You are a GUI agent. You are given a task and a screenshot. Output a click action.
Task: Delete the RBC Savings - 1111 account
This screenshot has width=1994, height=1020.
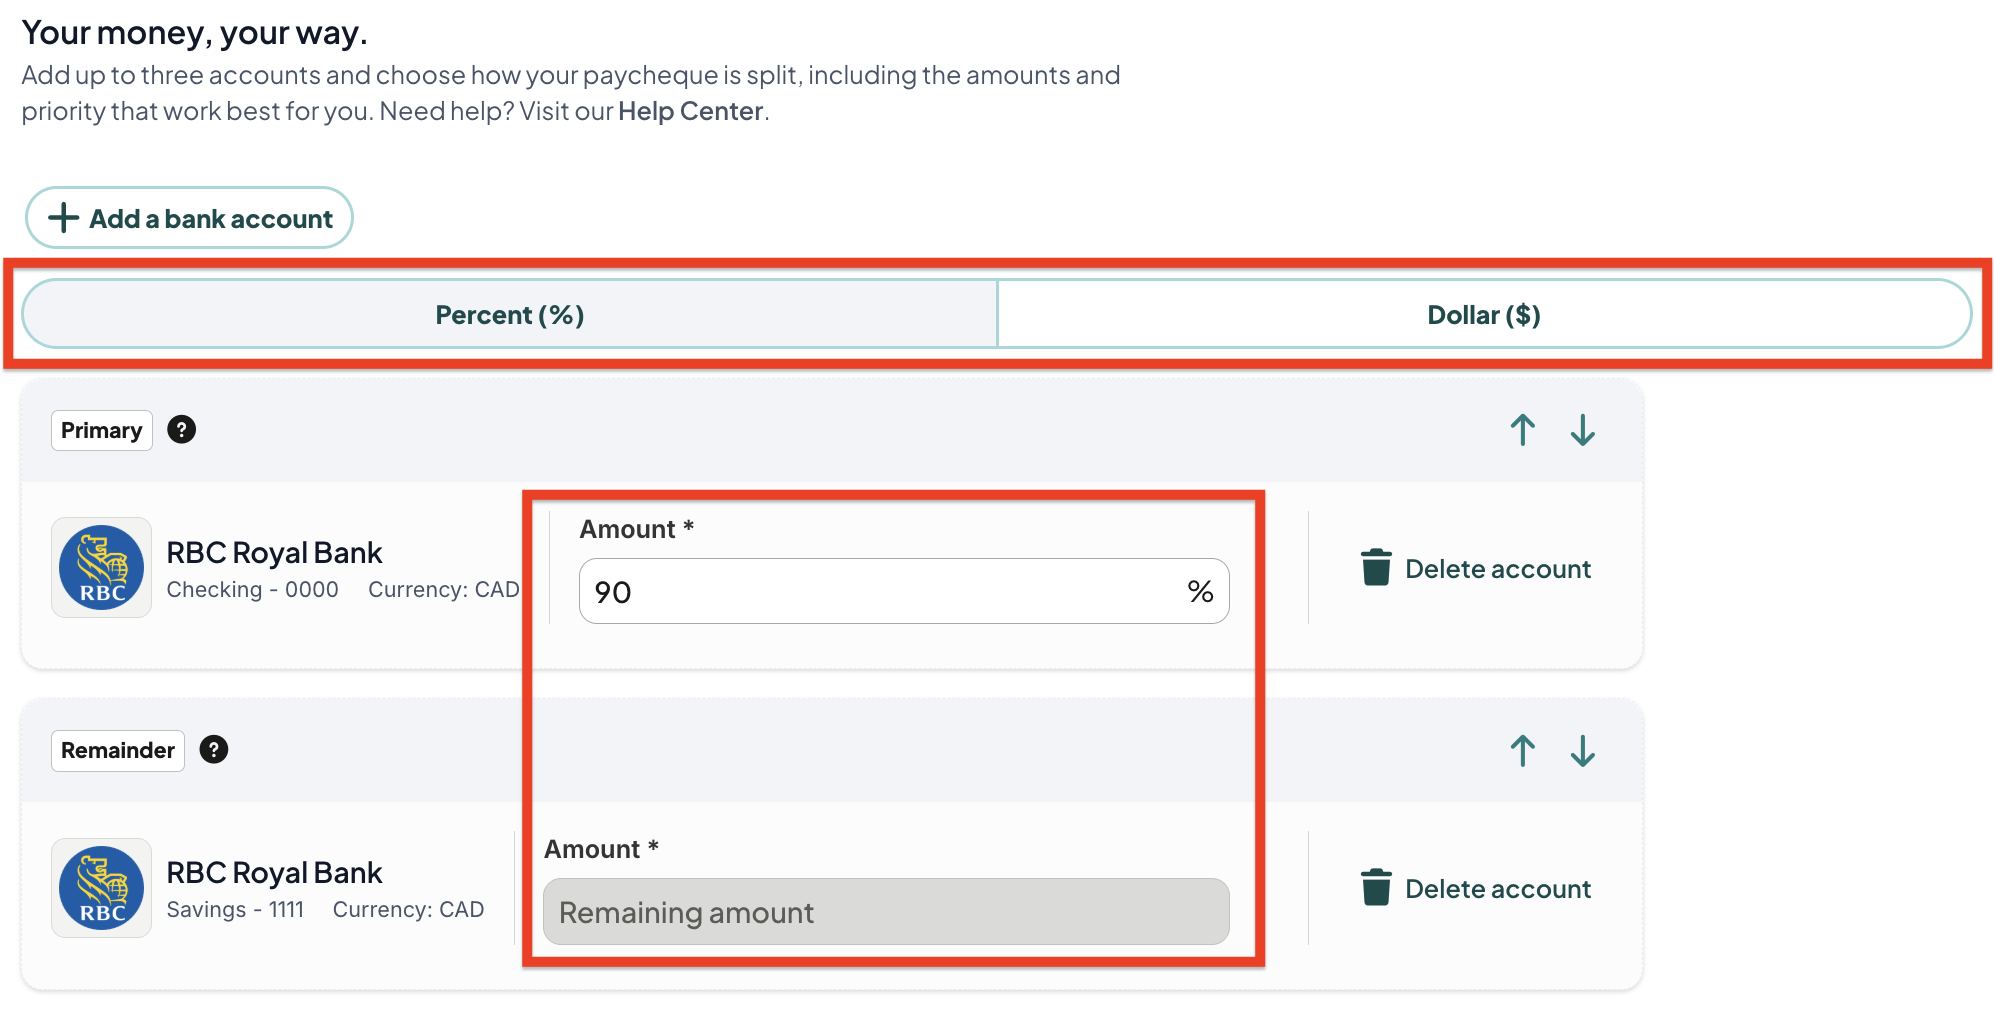(1476, 888)
